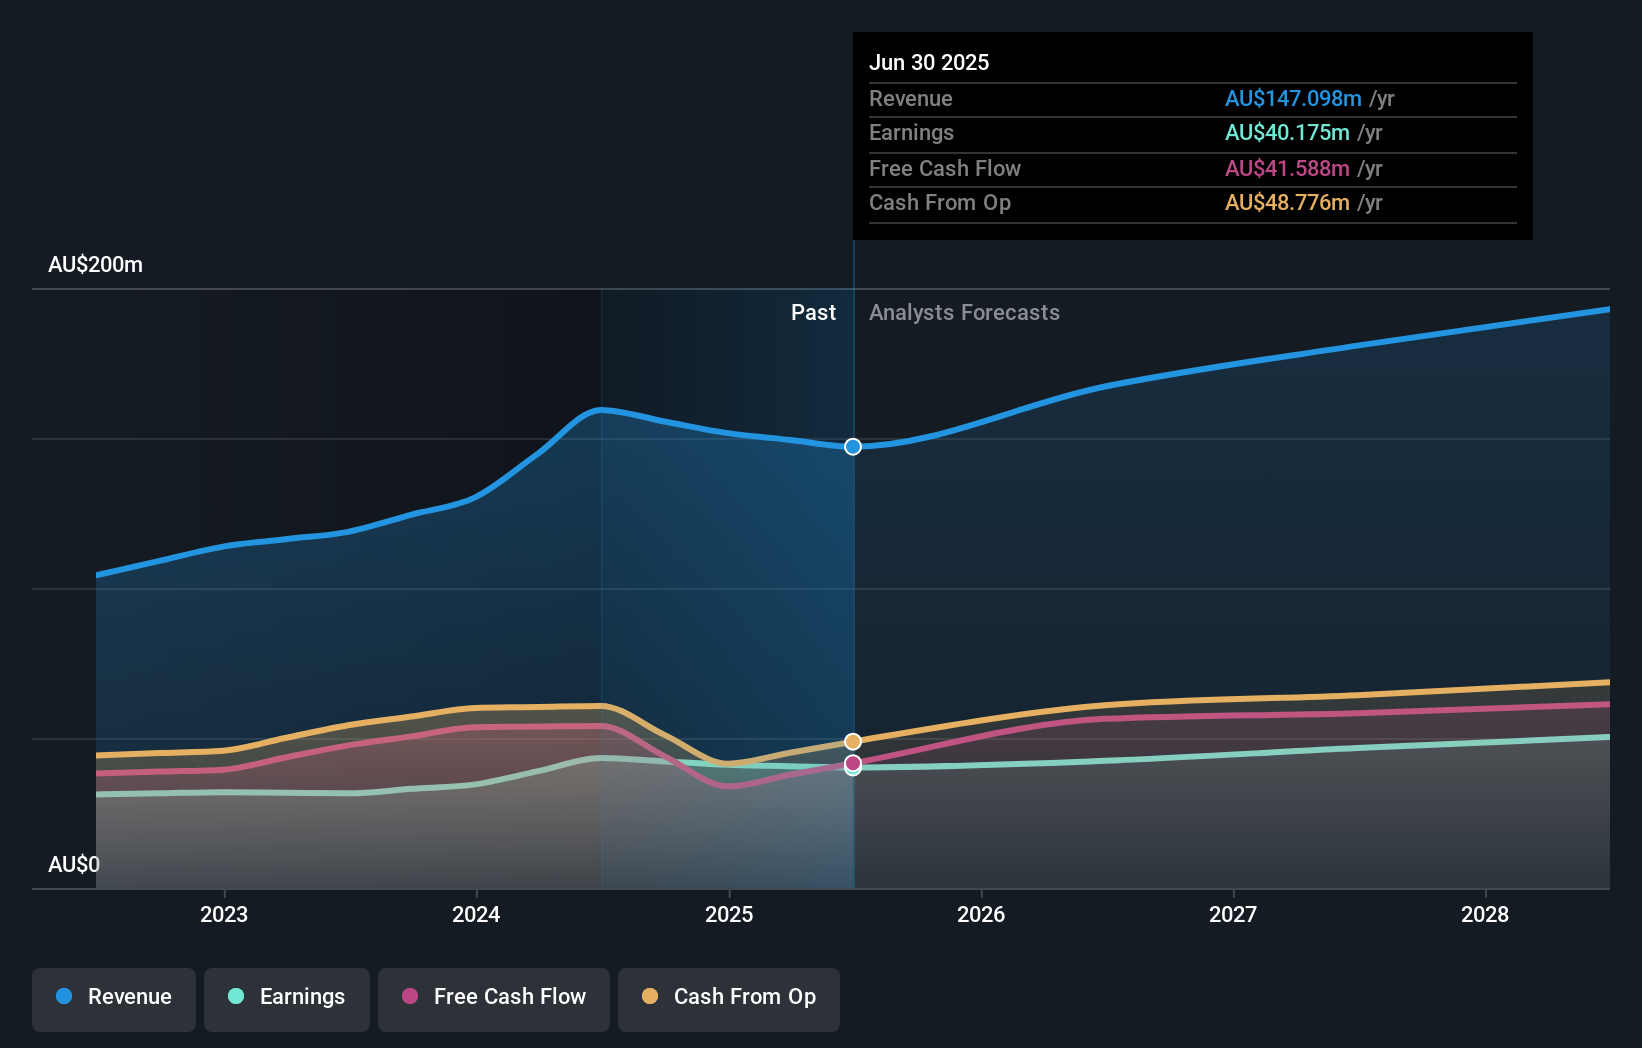Expand the Analysts Forecasts section
This screenshot has height=1048, width=1642.
click(x=963, y=312)
